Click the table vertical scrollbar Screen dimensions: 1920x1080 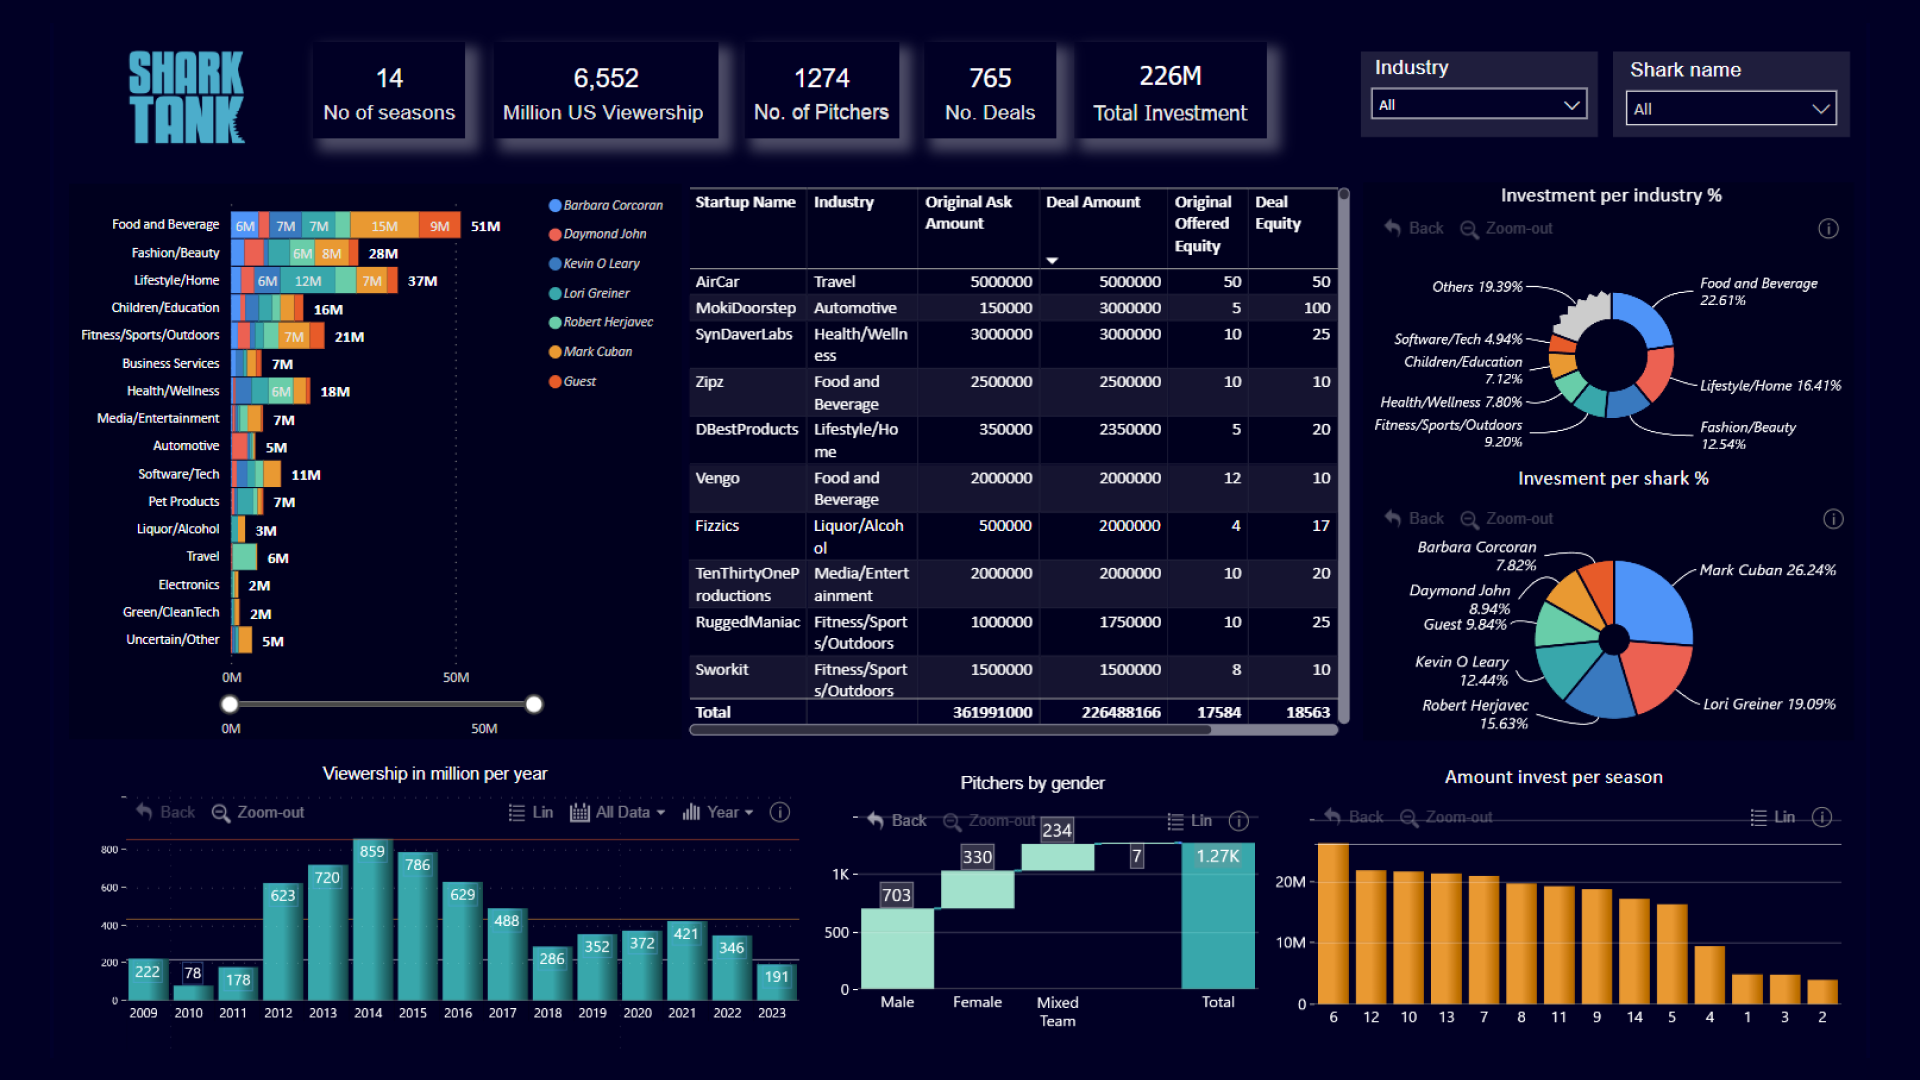[x=1343, y=455]
